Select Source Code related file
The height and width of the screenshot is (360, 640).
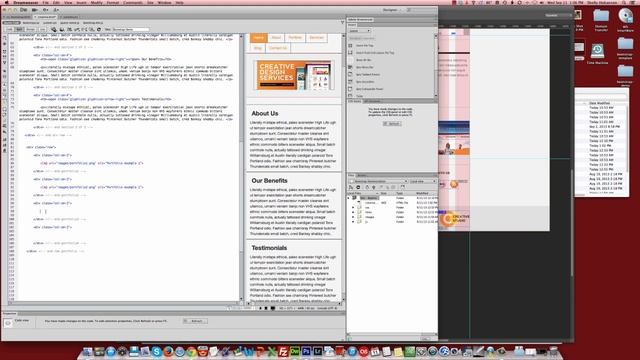11,23
